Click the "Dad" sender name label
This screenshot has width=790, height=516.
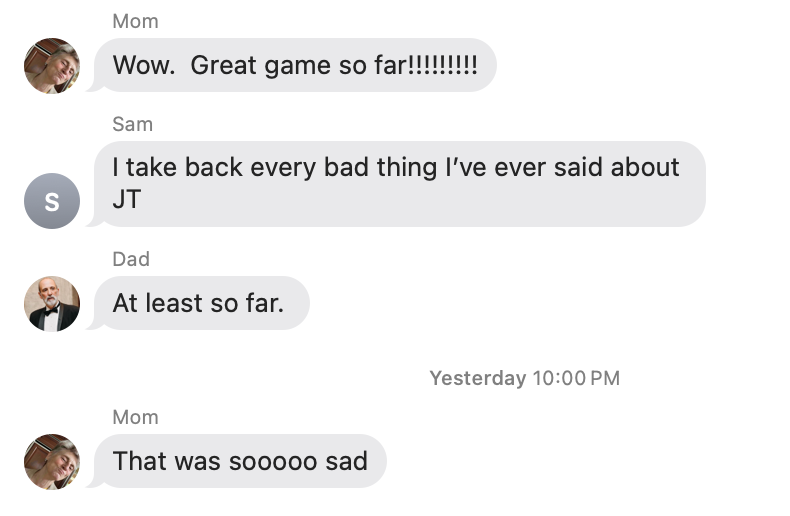tap(131, 259)
